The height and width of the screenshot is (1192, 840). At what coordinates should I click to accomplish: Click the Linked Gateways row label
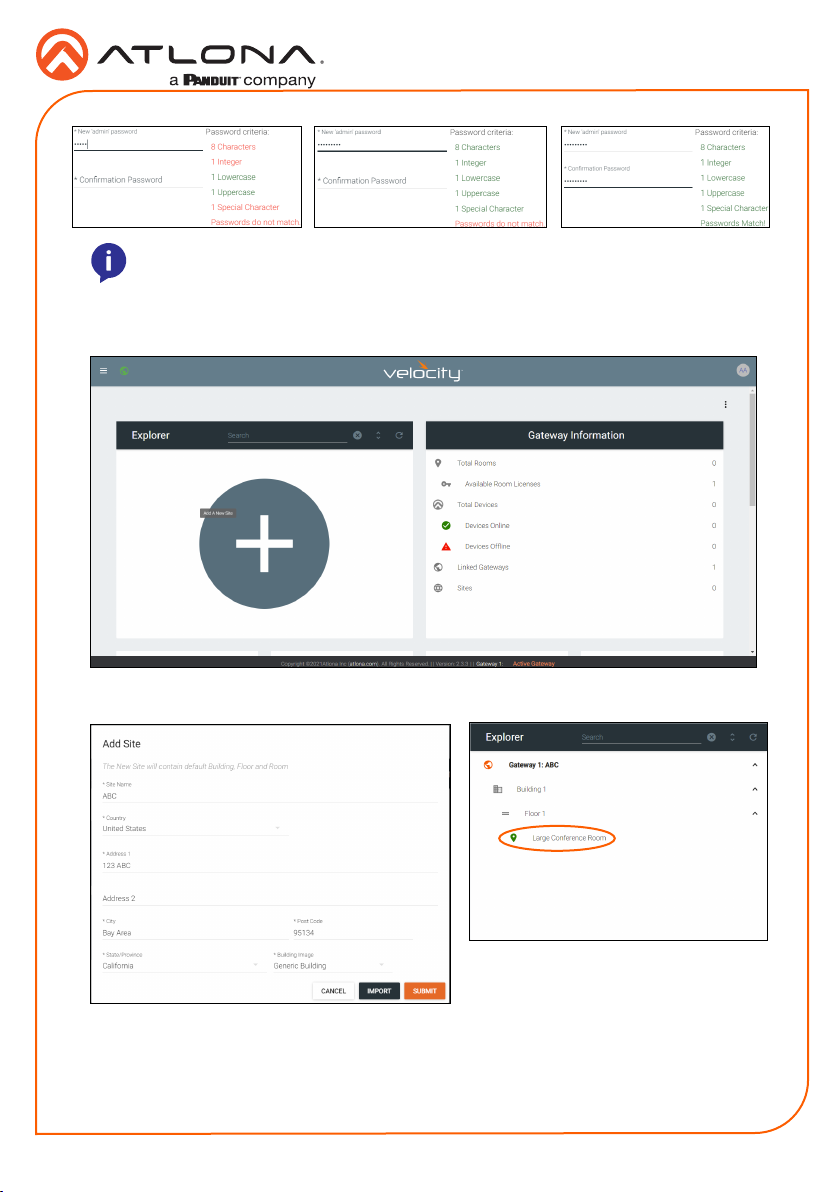pos(483,567)
